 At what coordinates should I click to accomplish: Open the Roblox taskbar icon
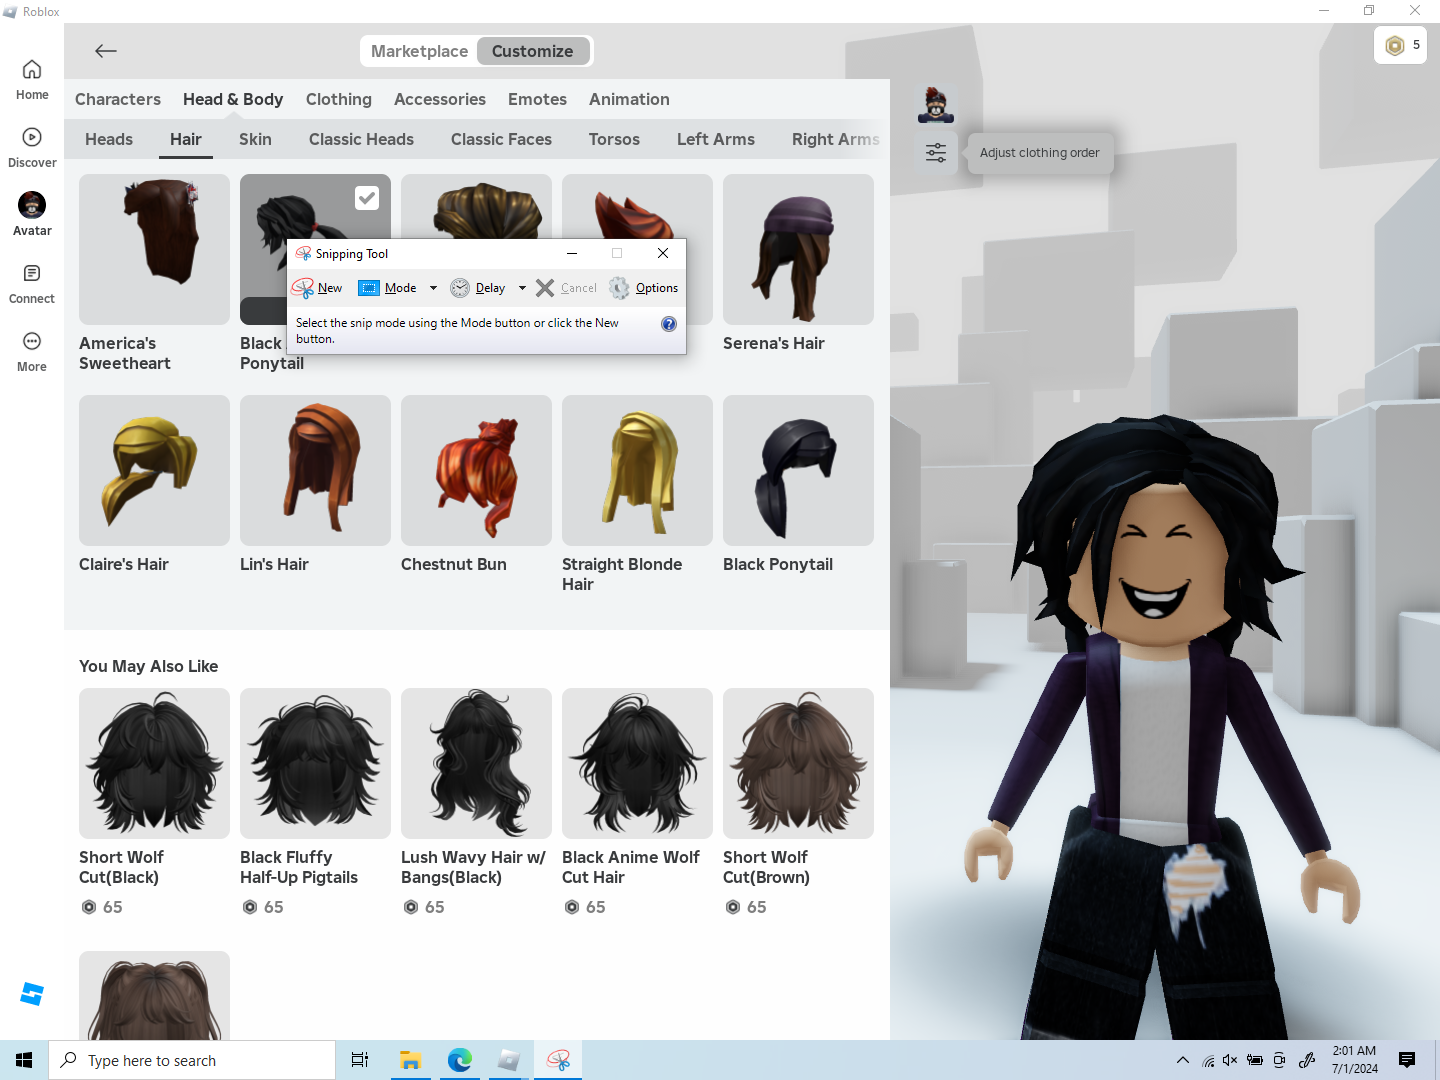click(509, 1060)
